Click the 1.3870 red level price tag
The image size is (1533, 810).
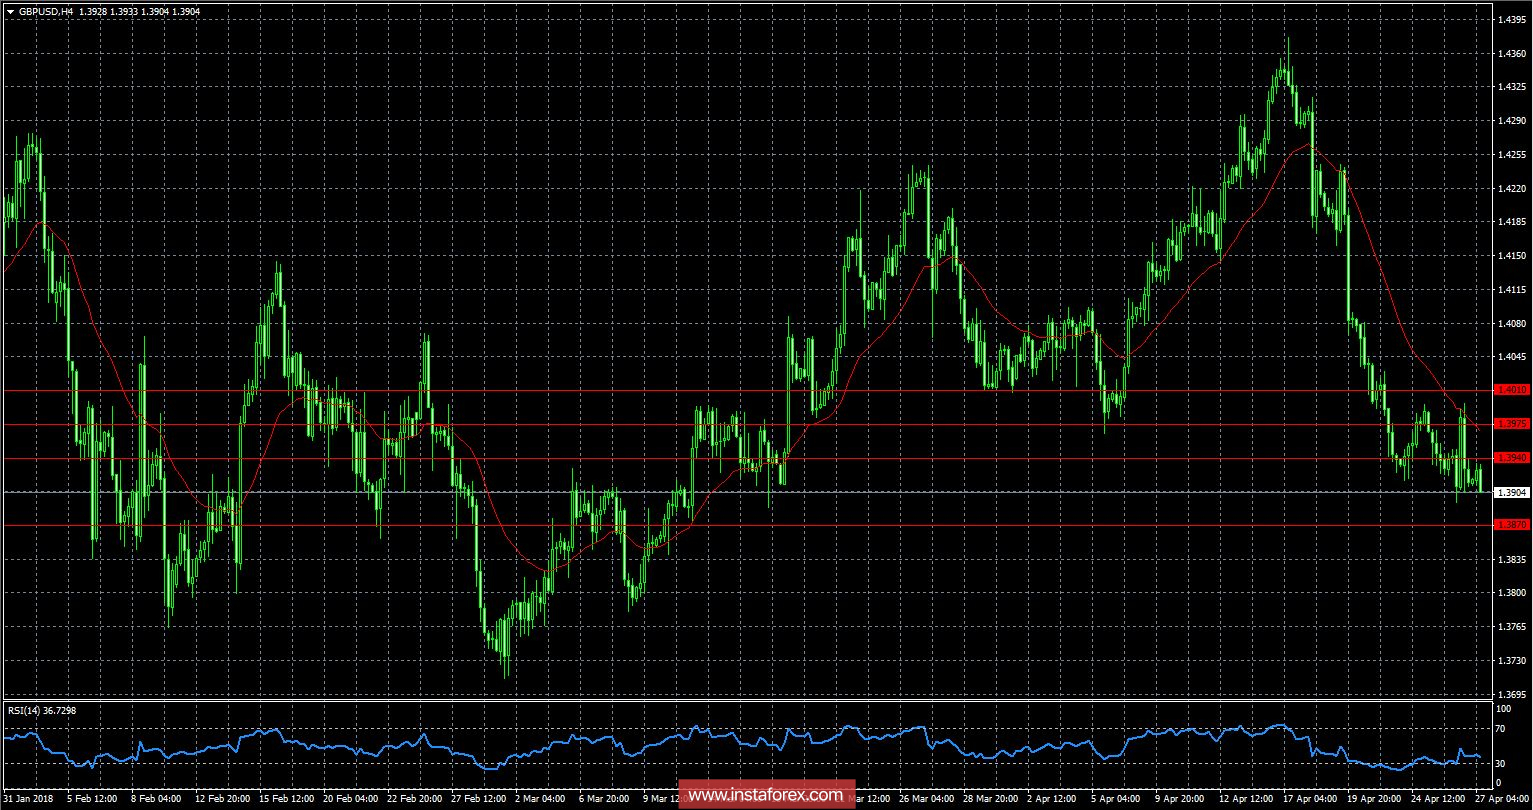click(1511, 525)
